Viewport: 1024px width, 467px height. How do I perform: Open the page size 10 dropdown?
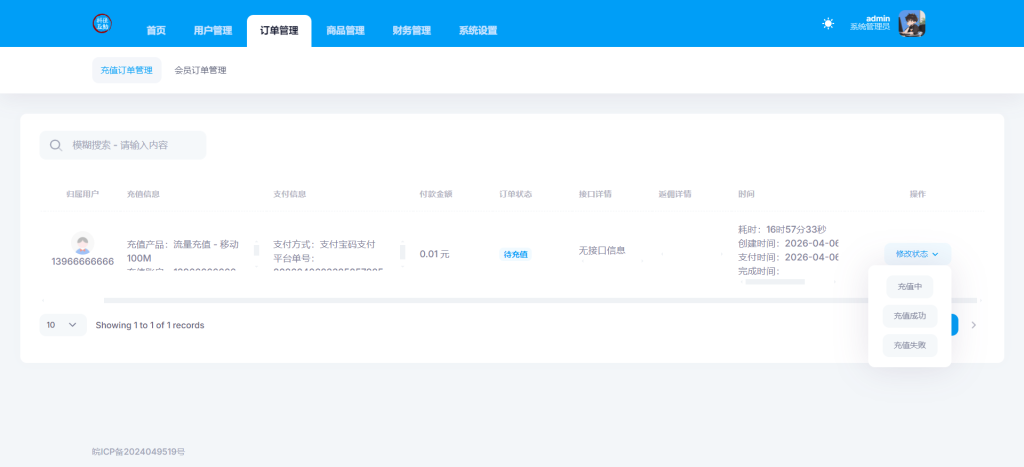(x=62, y=325)
